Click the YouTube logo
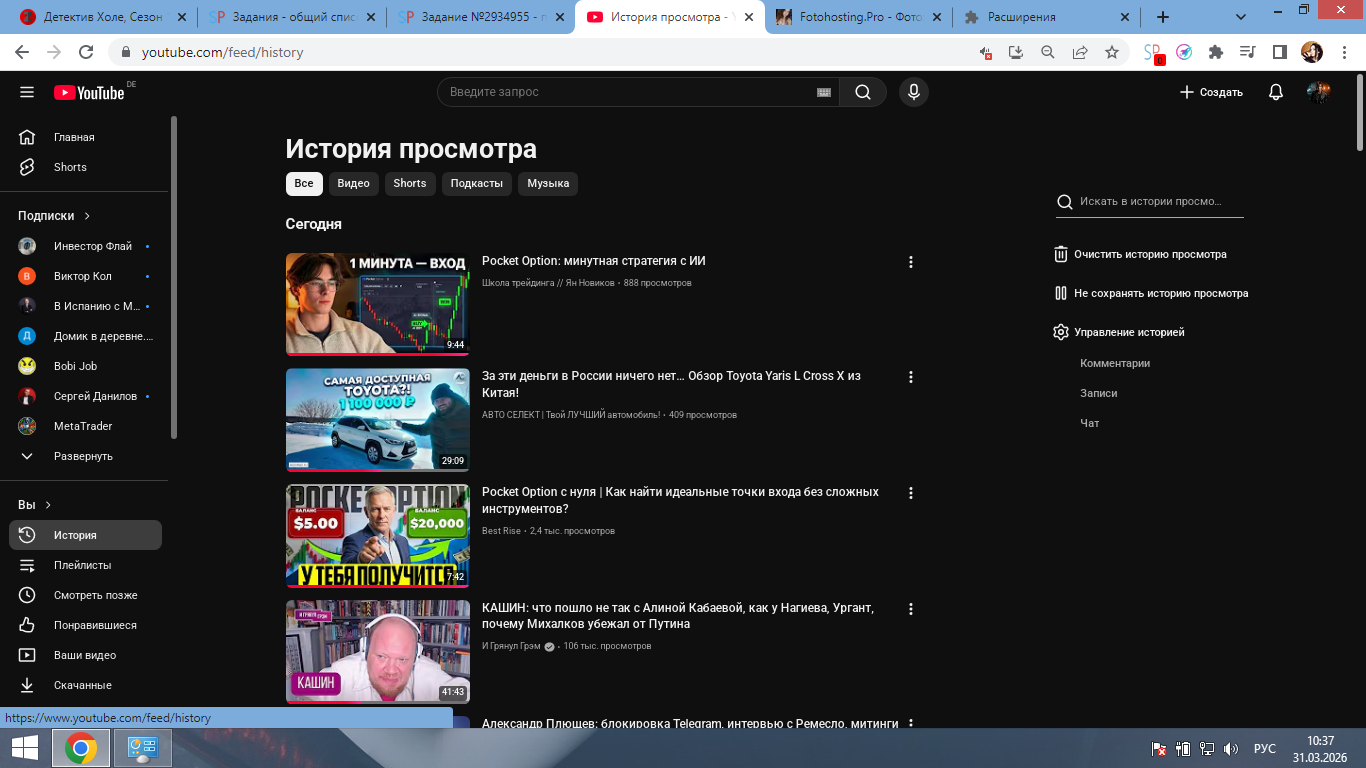 90,93
